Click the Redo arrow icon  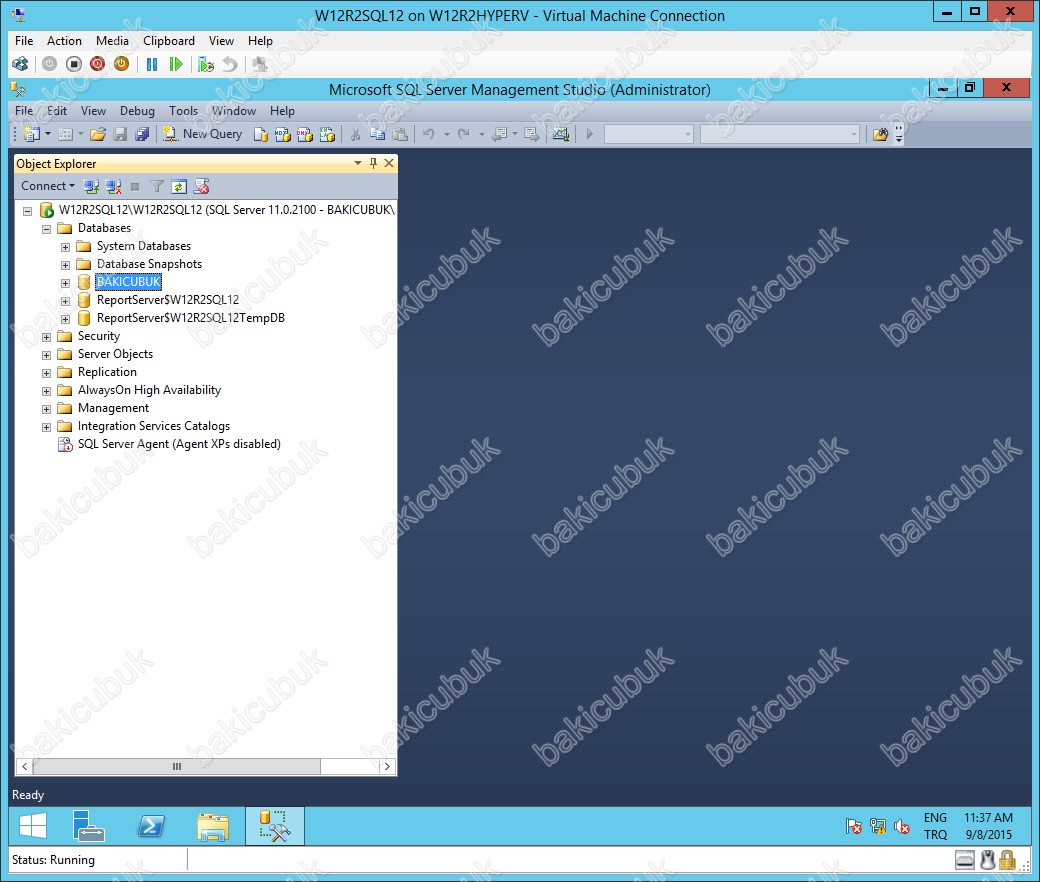coord(464,135)
